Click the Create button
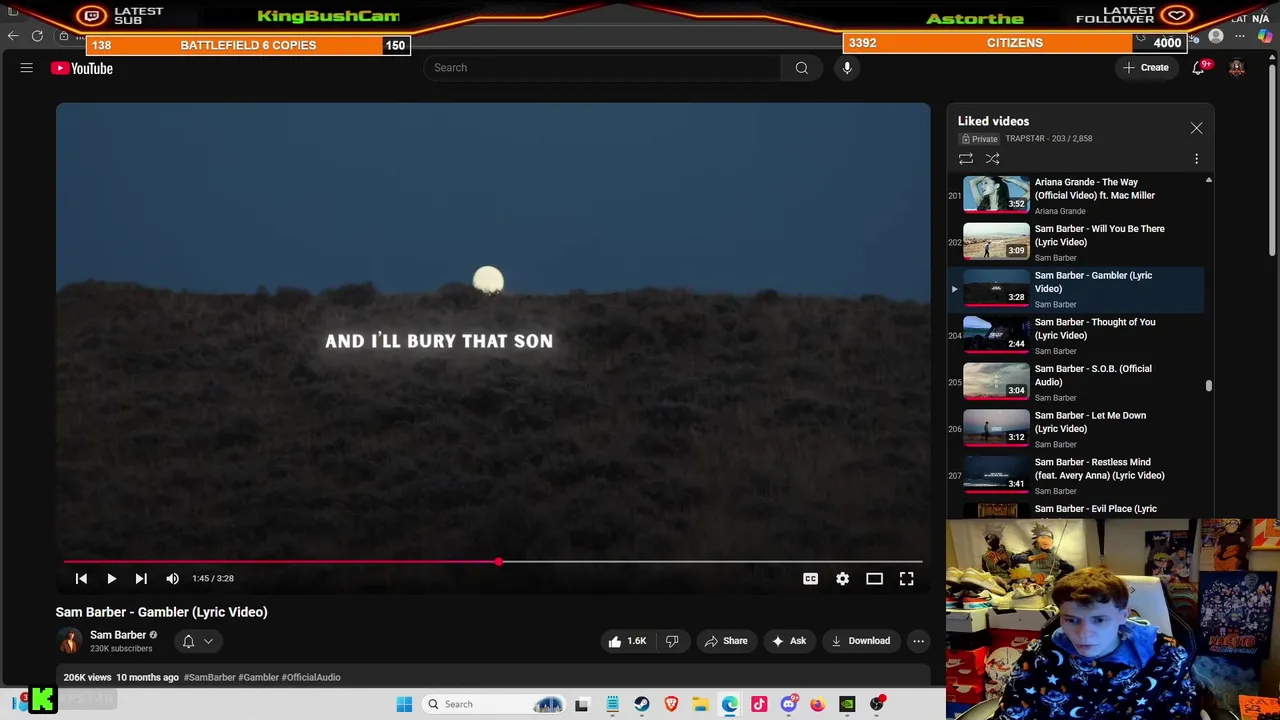The width and height of the screenshot is (1280, 720). (1145, 68)
